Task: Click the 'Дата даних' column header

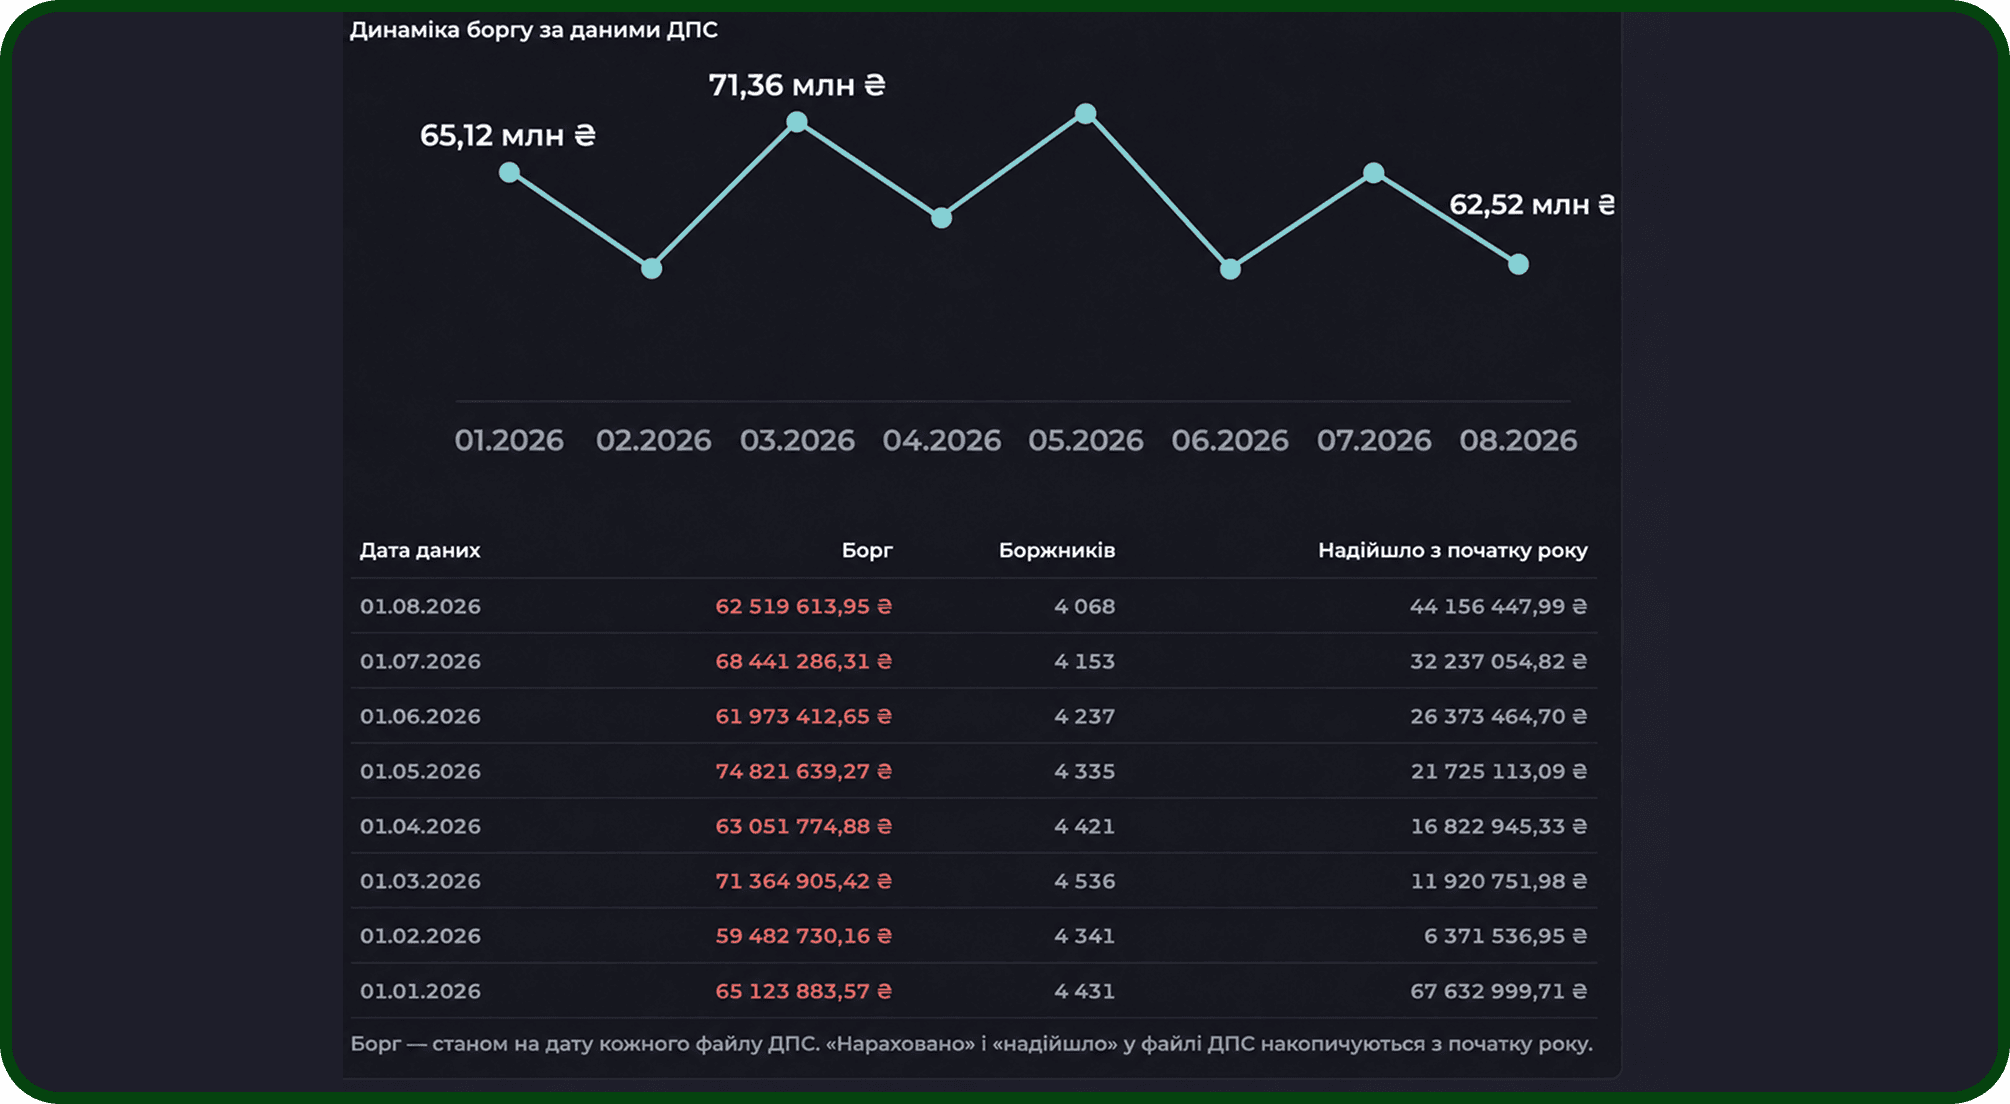Action: tap(420, 550)
